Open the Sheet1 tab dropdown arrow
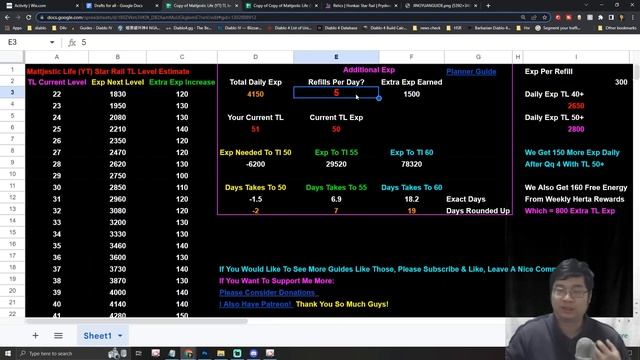Image resolution: width=640 pixels, height=360 pixels. click(x=120, y=336)
